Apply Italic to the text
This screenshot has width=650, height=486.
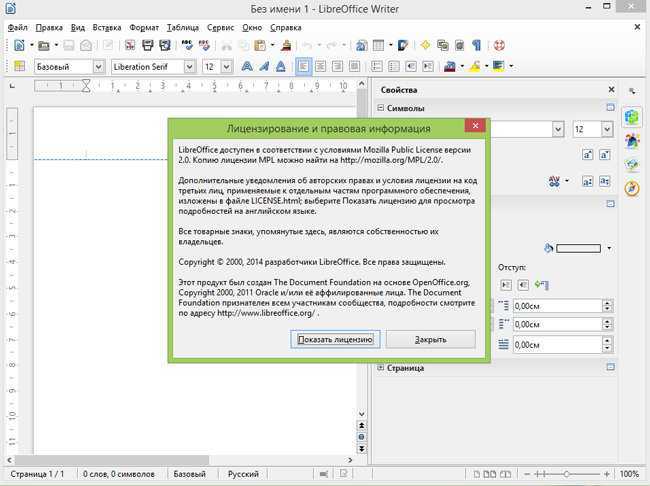pos(264,66)
